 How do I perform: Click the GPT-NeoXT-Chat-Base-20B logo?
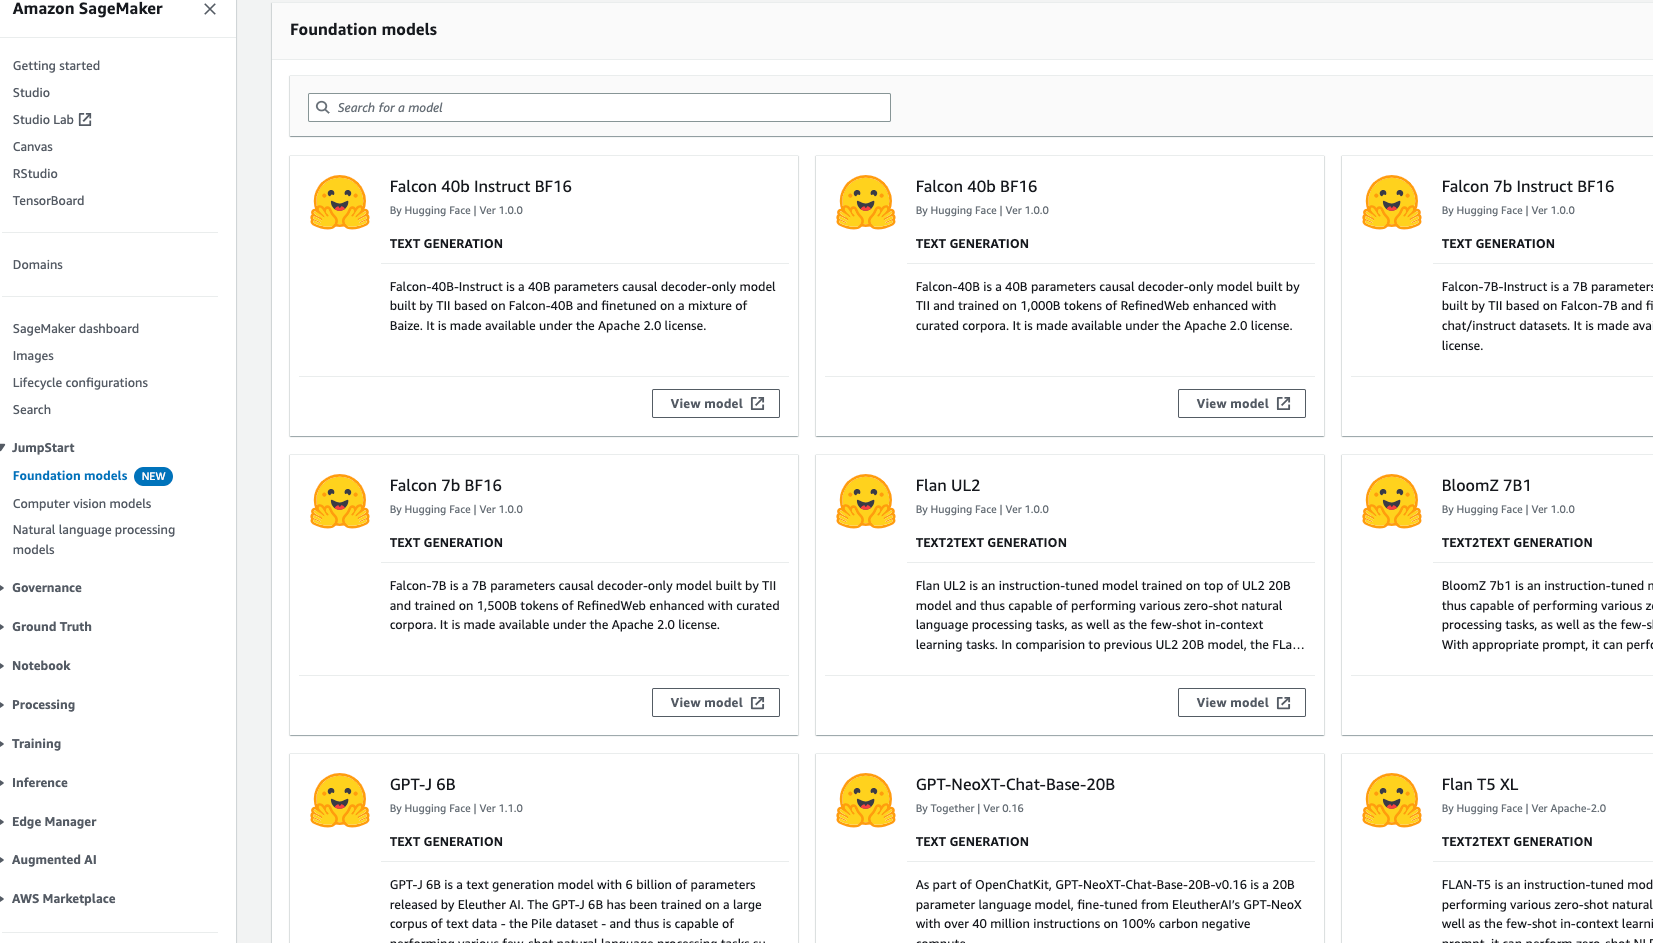click(x=866, y=800)
